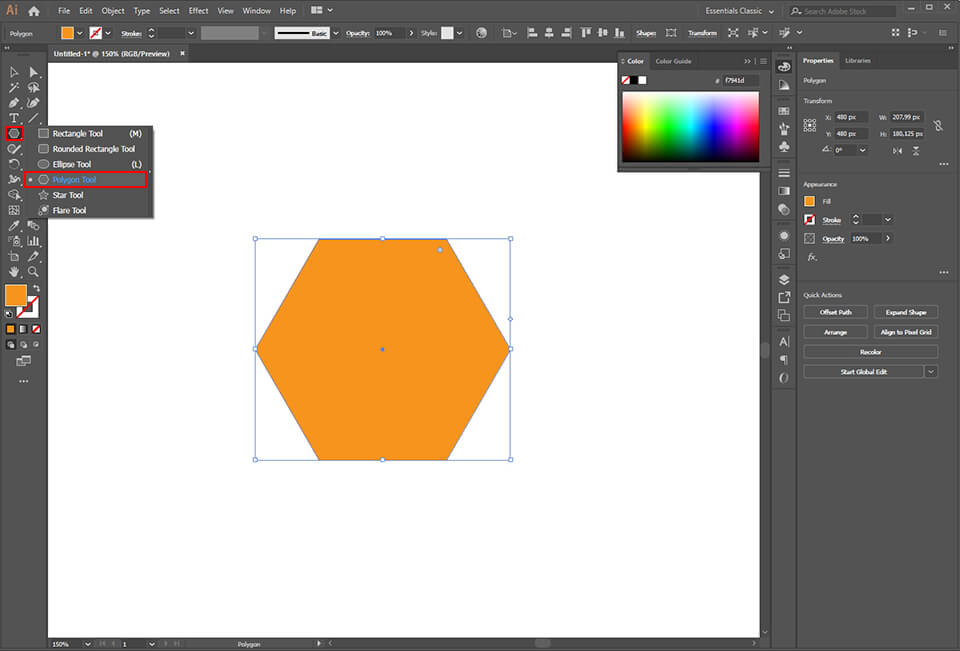The width and height of the screenshot is (960, 651).
Task: Open the rotation angle dropdown in Transform
Action: [862, 150]
